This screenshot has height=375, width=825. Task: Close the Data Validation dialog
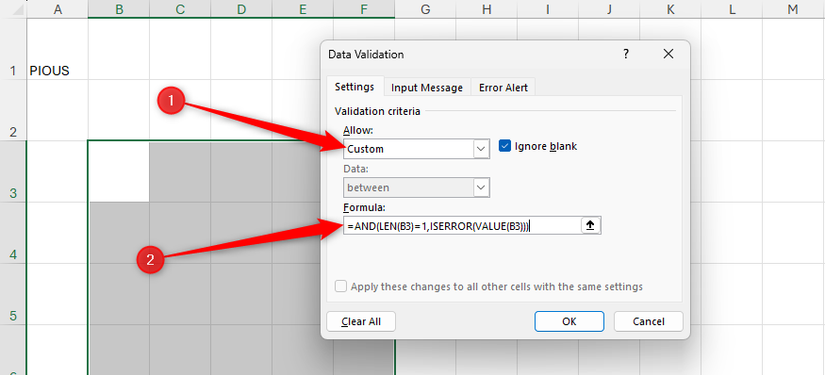click(x=668, y=54)
